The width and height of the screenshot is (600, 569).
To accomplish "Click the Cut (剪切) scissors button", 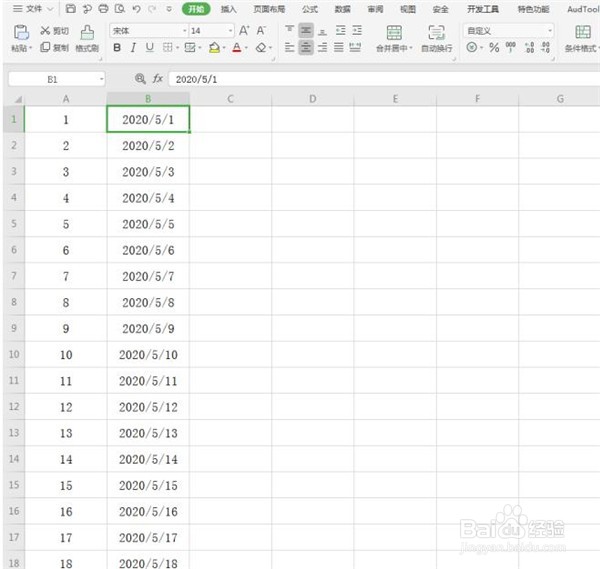I will [54, 31].
